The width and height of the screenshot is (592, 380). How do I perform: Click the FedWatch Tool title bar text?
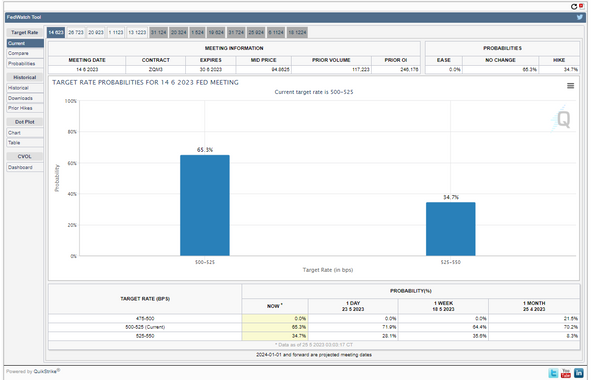point(23,17)
